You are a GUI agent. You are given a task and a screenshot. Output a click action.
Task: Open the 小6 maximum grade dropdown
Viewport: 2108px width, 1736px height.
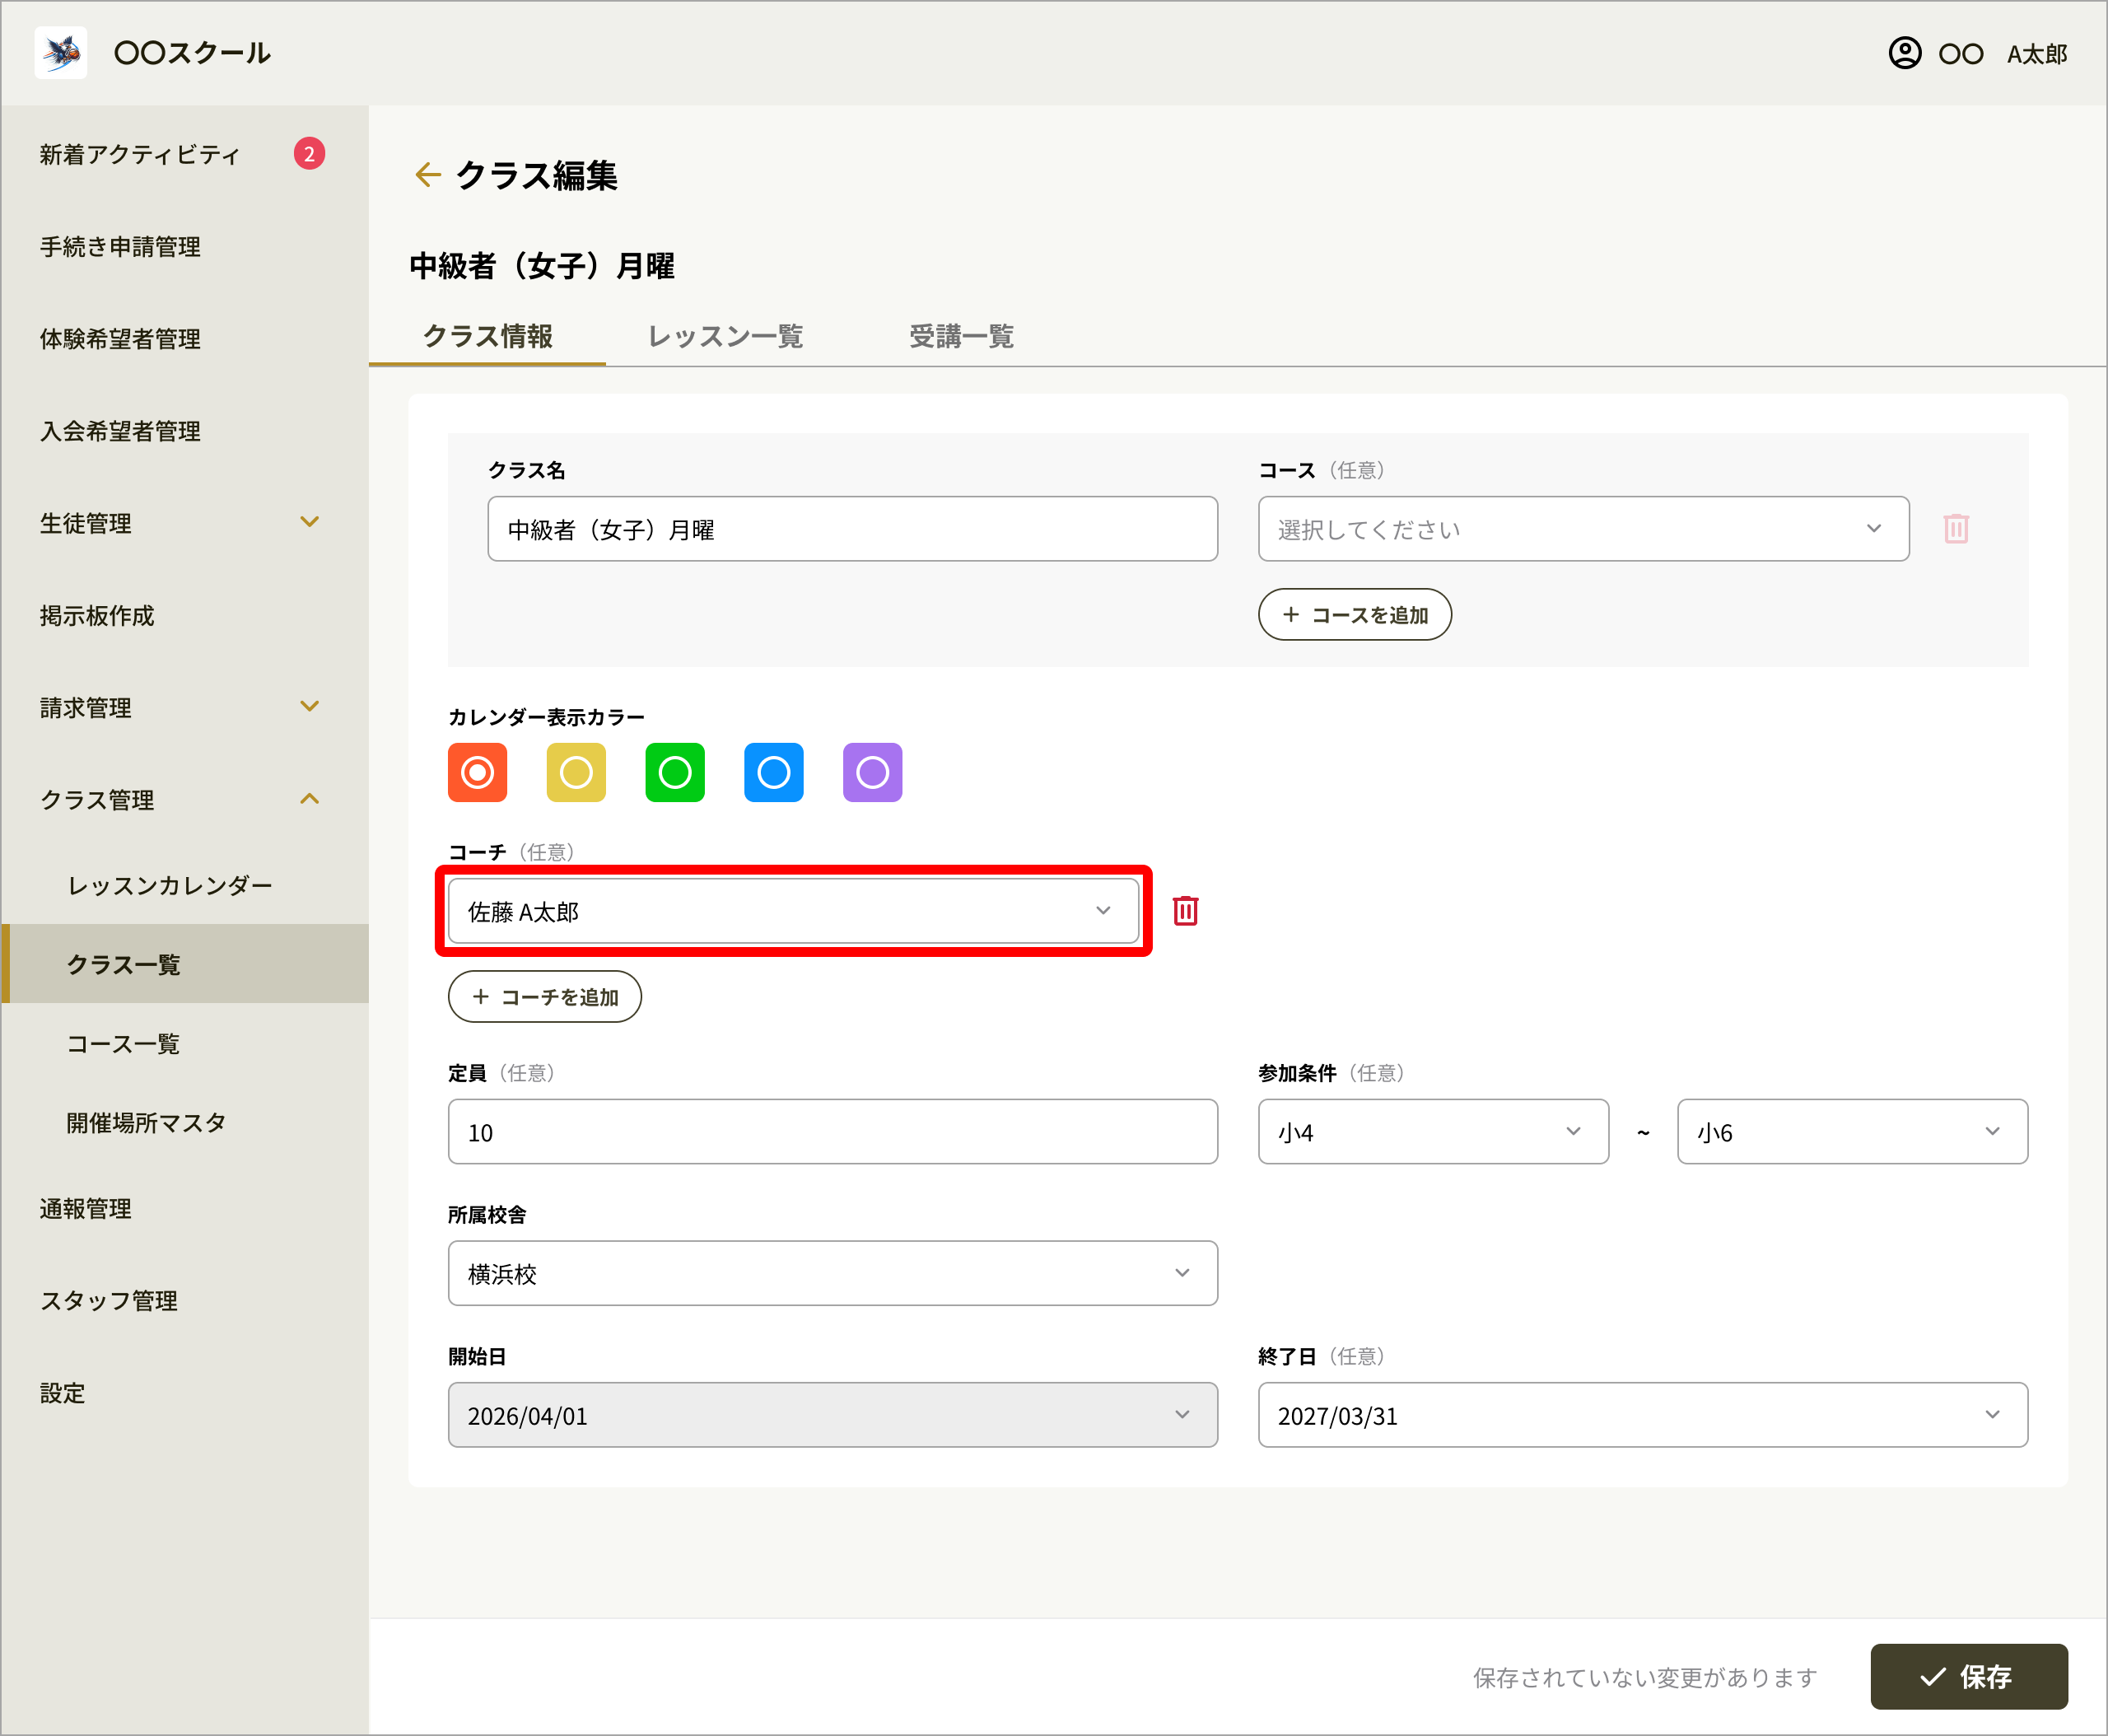[x=1852, y=1132]
